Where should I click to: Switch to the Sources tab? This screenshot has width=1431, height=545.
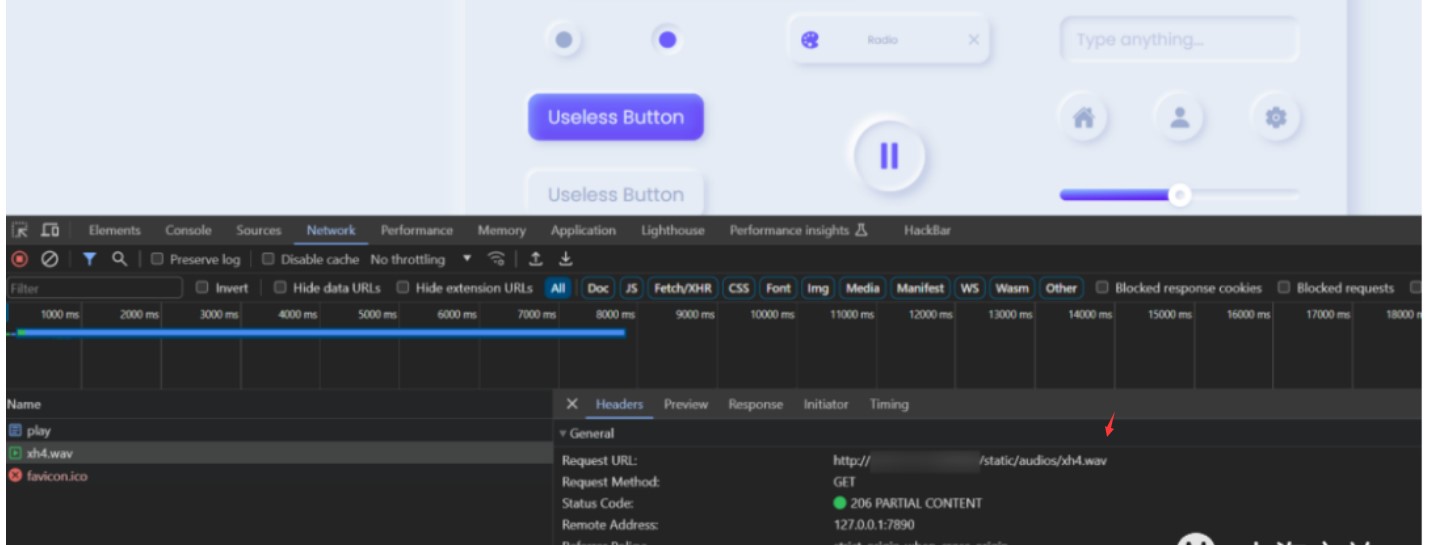tap(259, 230)
